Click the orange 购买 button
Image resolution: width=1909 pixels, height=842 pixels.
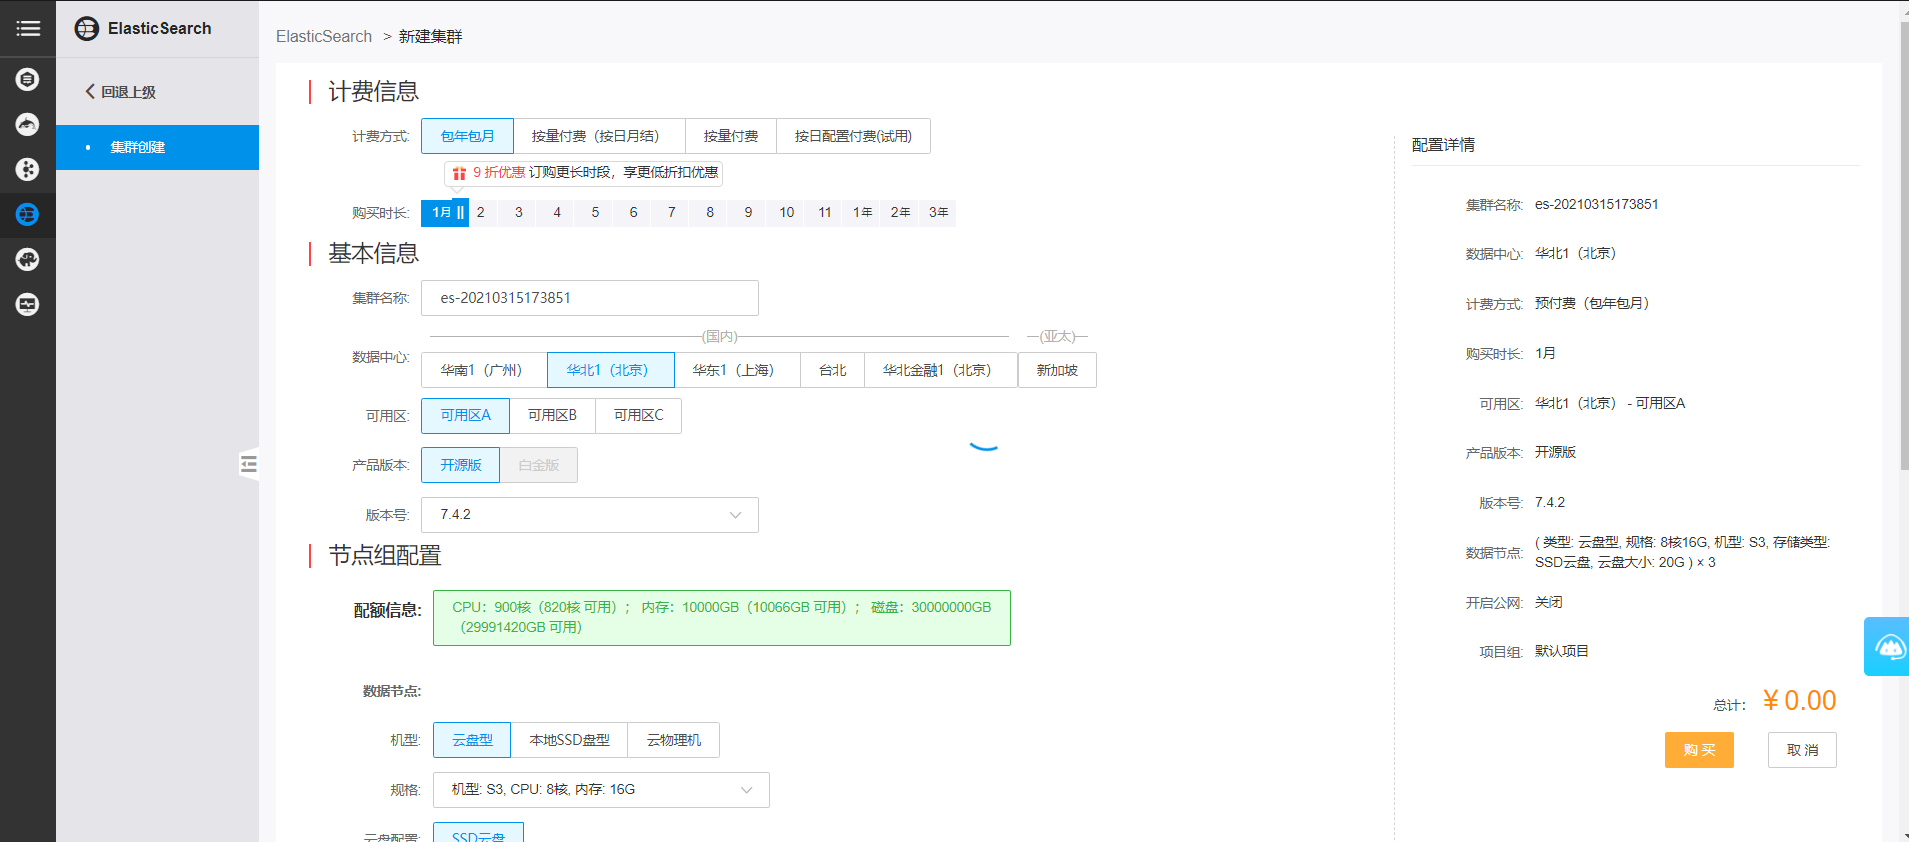[1699, 750]
